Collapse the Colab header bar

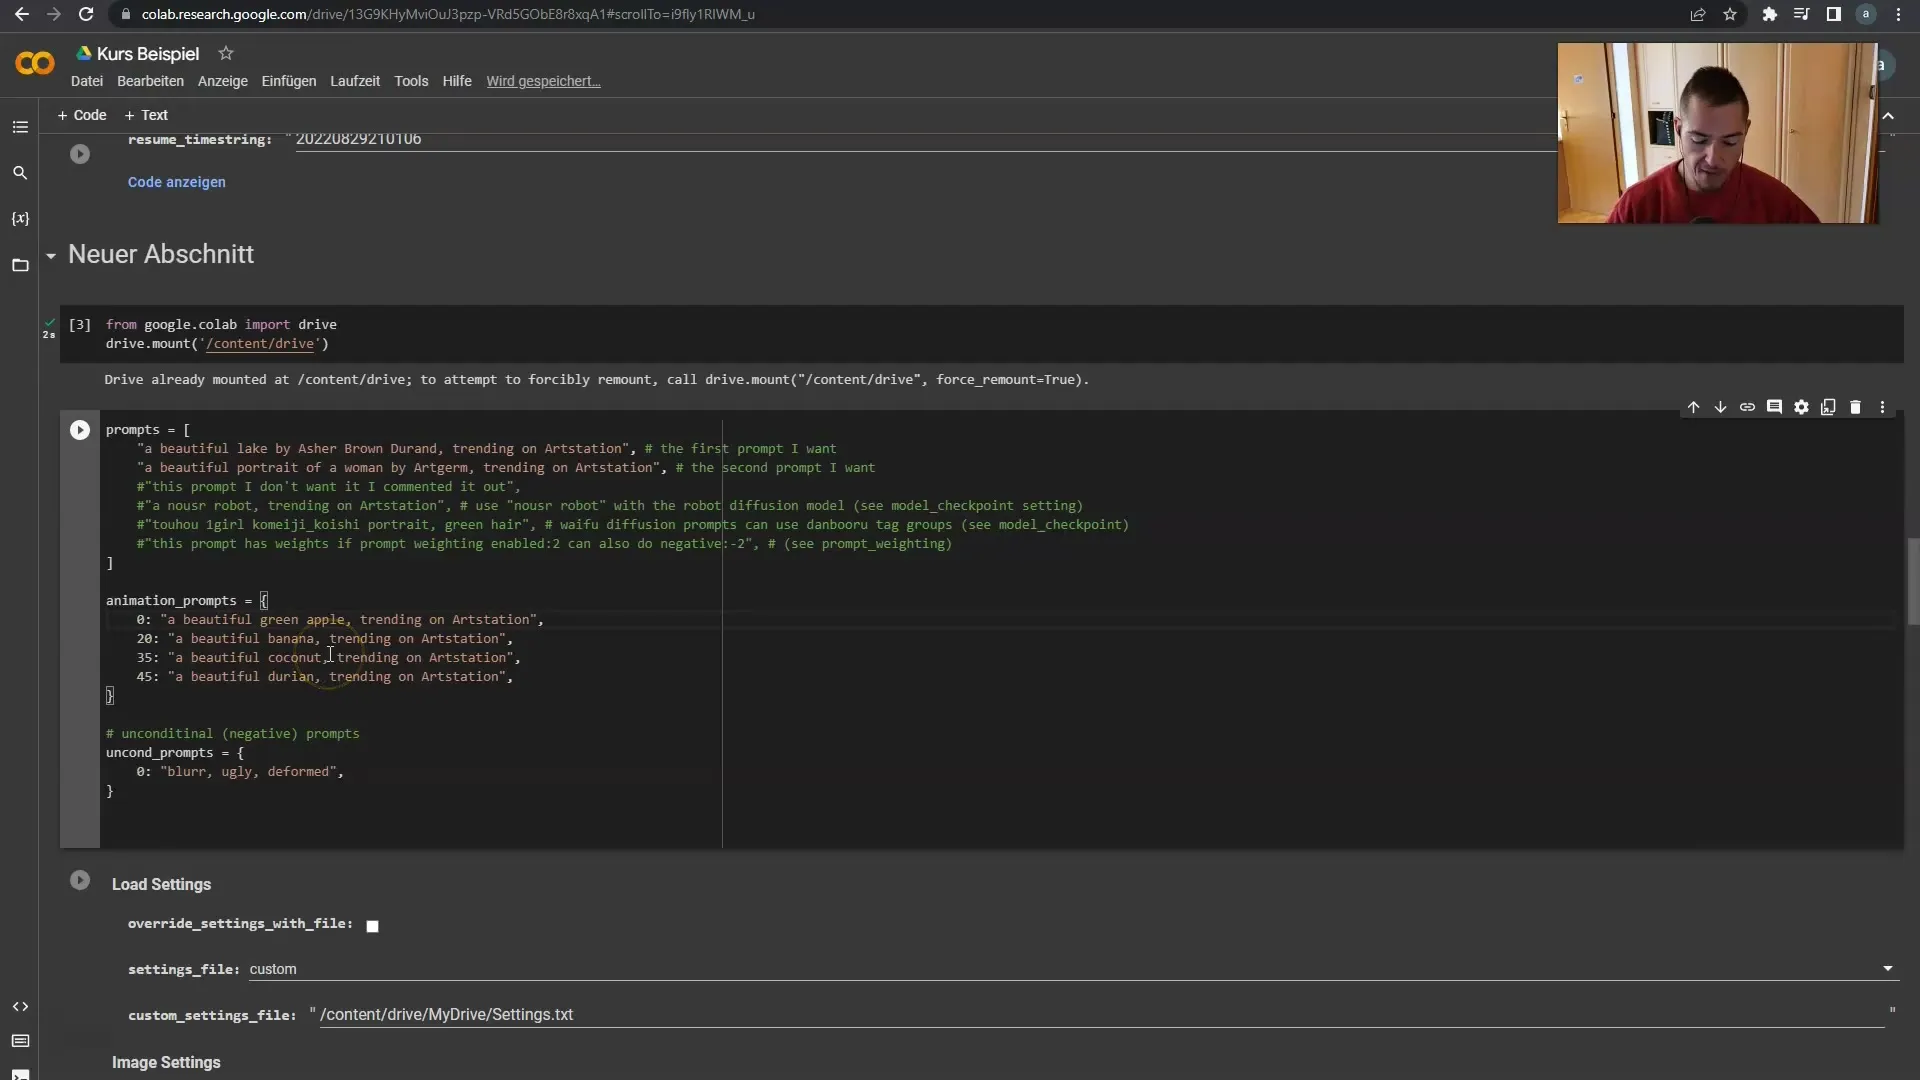(1888, 116)
